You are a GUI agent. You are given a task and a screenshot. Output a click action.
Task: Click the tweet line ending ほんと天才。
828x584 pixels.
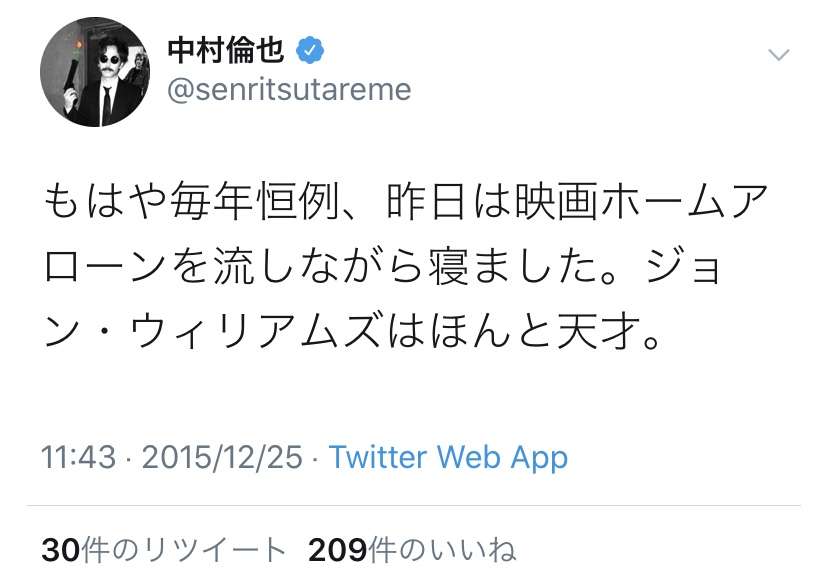coord(352,332)
